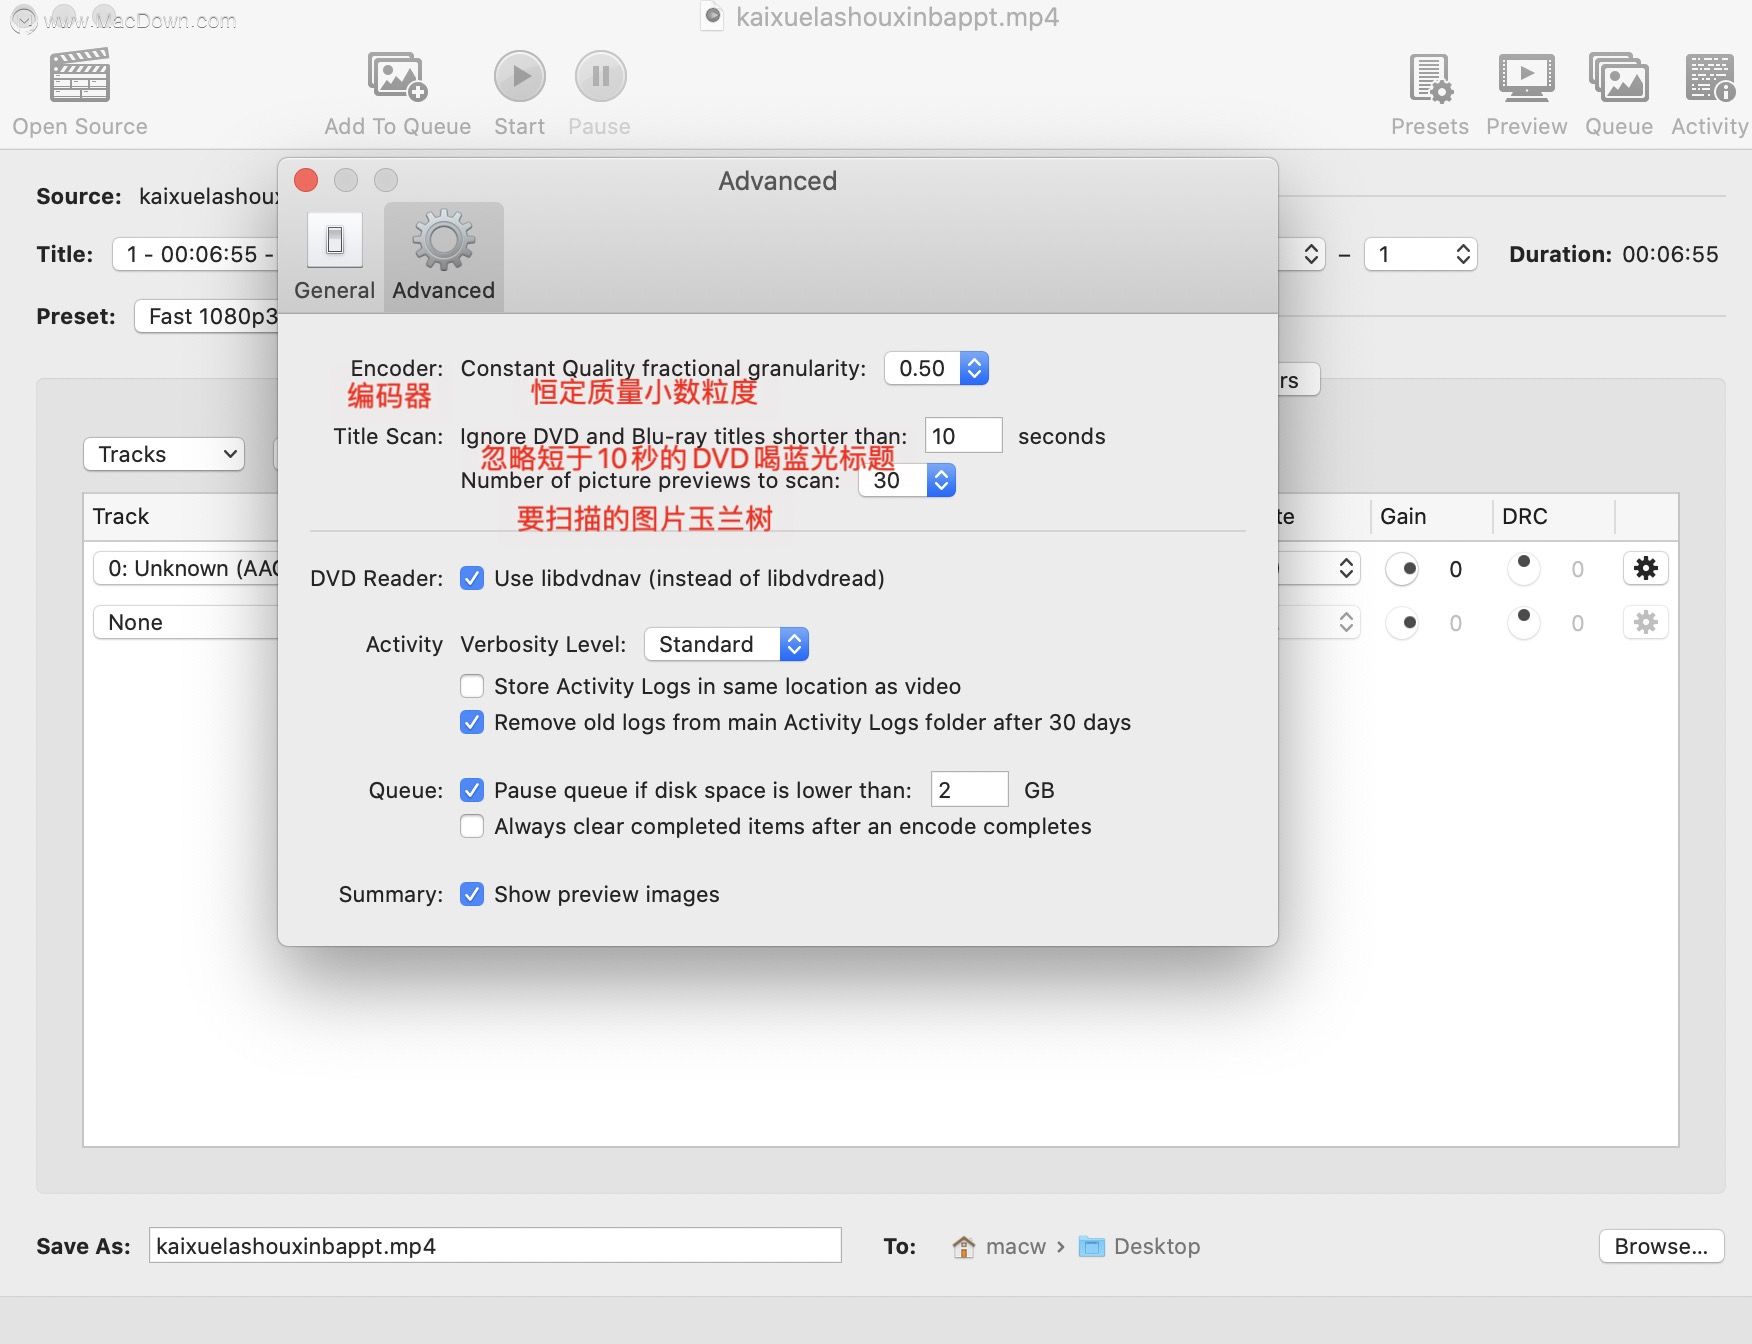Open the Title 1 - 00:06:55 dropdown
Image resolution: width=1752 pixels, height=1344 pixels.
[x=195, y=254]
